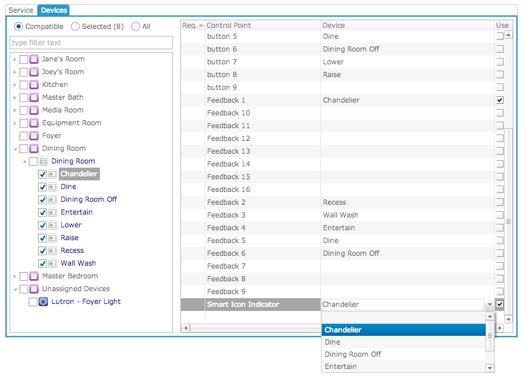The image size is (527, 388).
Task: Click the Master Bedroom room icon
Action: 34,276
